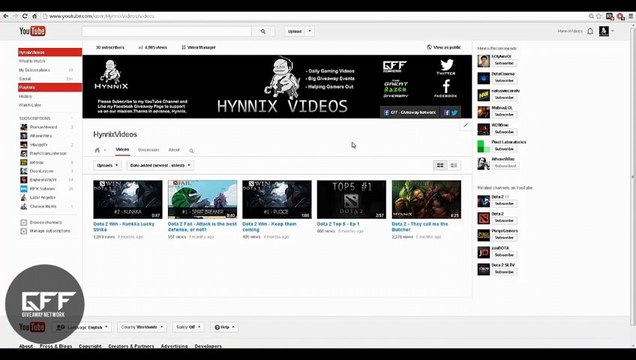The image size is (636, 360).
Task: Open the Country Worldwide dropdown
Action: (142, 327)
